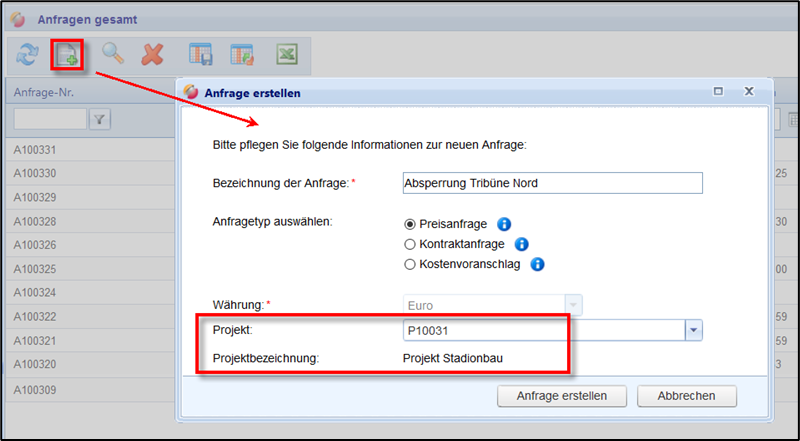This screenshot has width=800, height=441.
Task: Click the red X delete icon
Action: [152, 56]
